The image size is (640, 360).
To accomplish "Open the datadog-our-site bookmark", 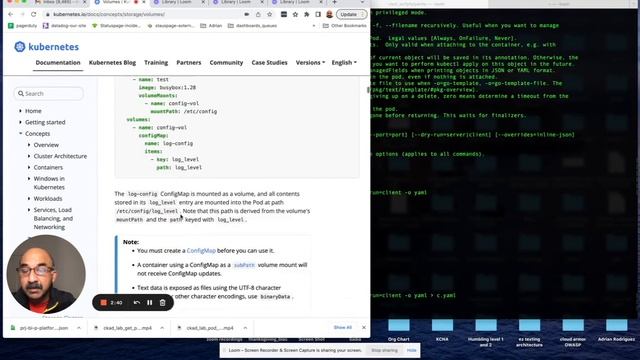I will tap(64, 26).
